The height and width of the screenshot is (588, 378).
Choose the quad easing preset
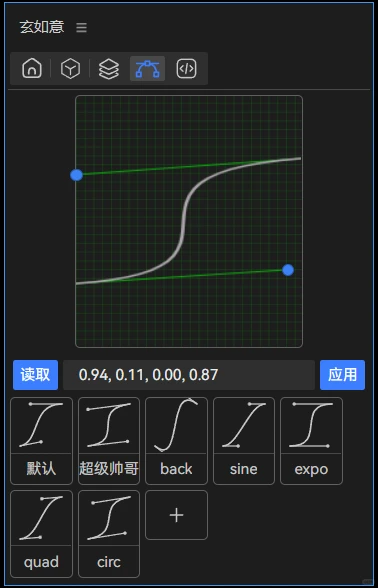pos(41,534)
